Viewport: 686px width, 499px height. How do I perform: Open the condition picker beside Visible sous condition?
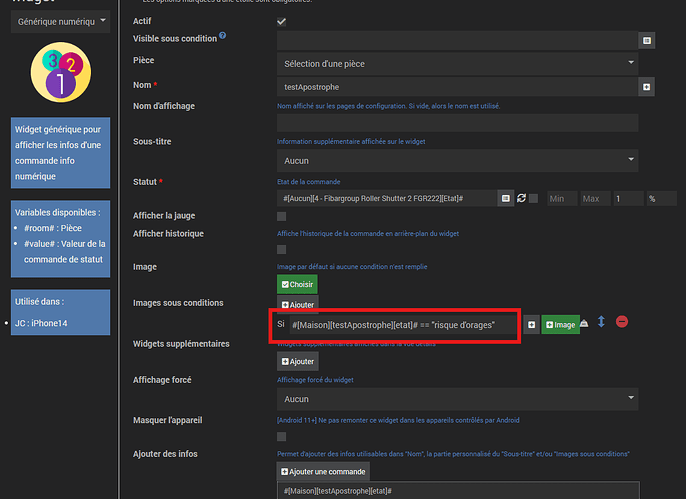coord(647,41)
